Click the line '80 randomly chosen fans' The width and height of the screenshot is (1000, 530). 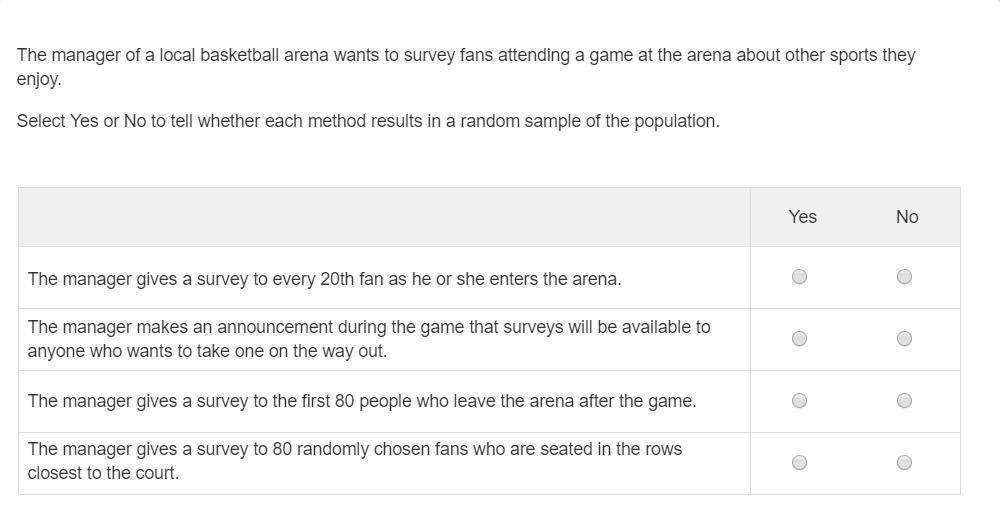(355, 449)
